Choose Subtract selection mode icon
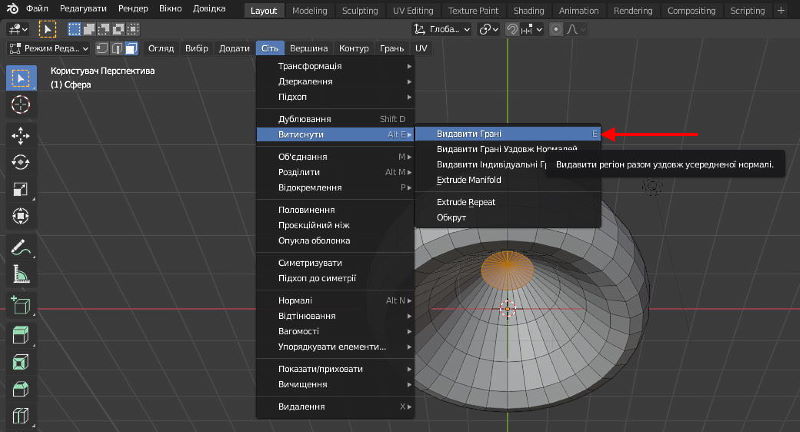Viewport: 800px width, 432px height. pos(104,30)
